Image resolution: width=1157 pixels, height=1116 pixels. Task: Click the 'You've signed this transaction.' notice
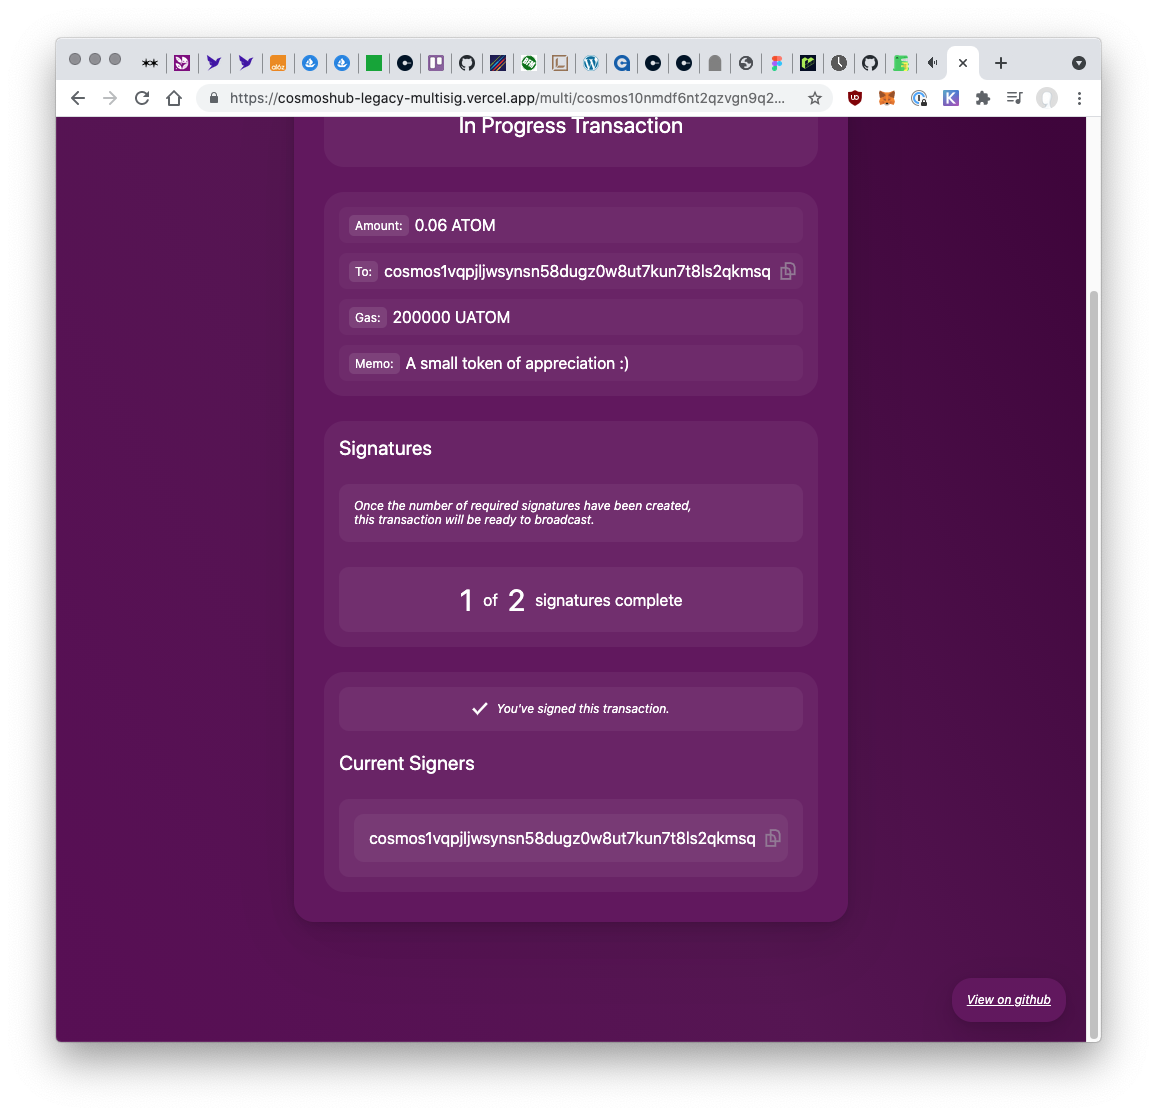(570, 709)
